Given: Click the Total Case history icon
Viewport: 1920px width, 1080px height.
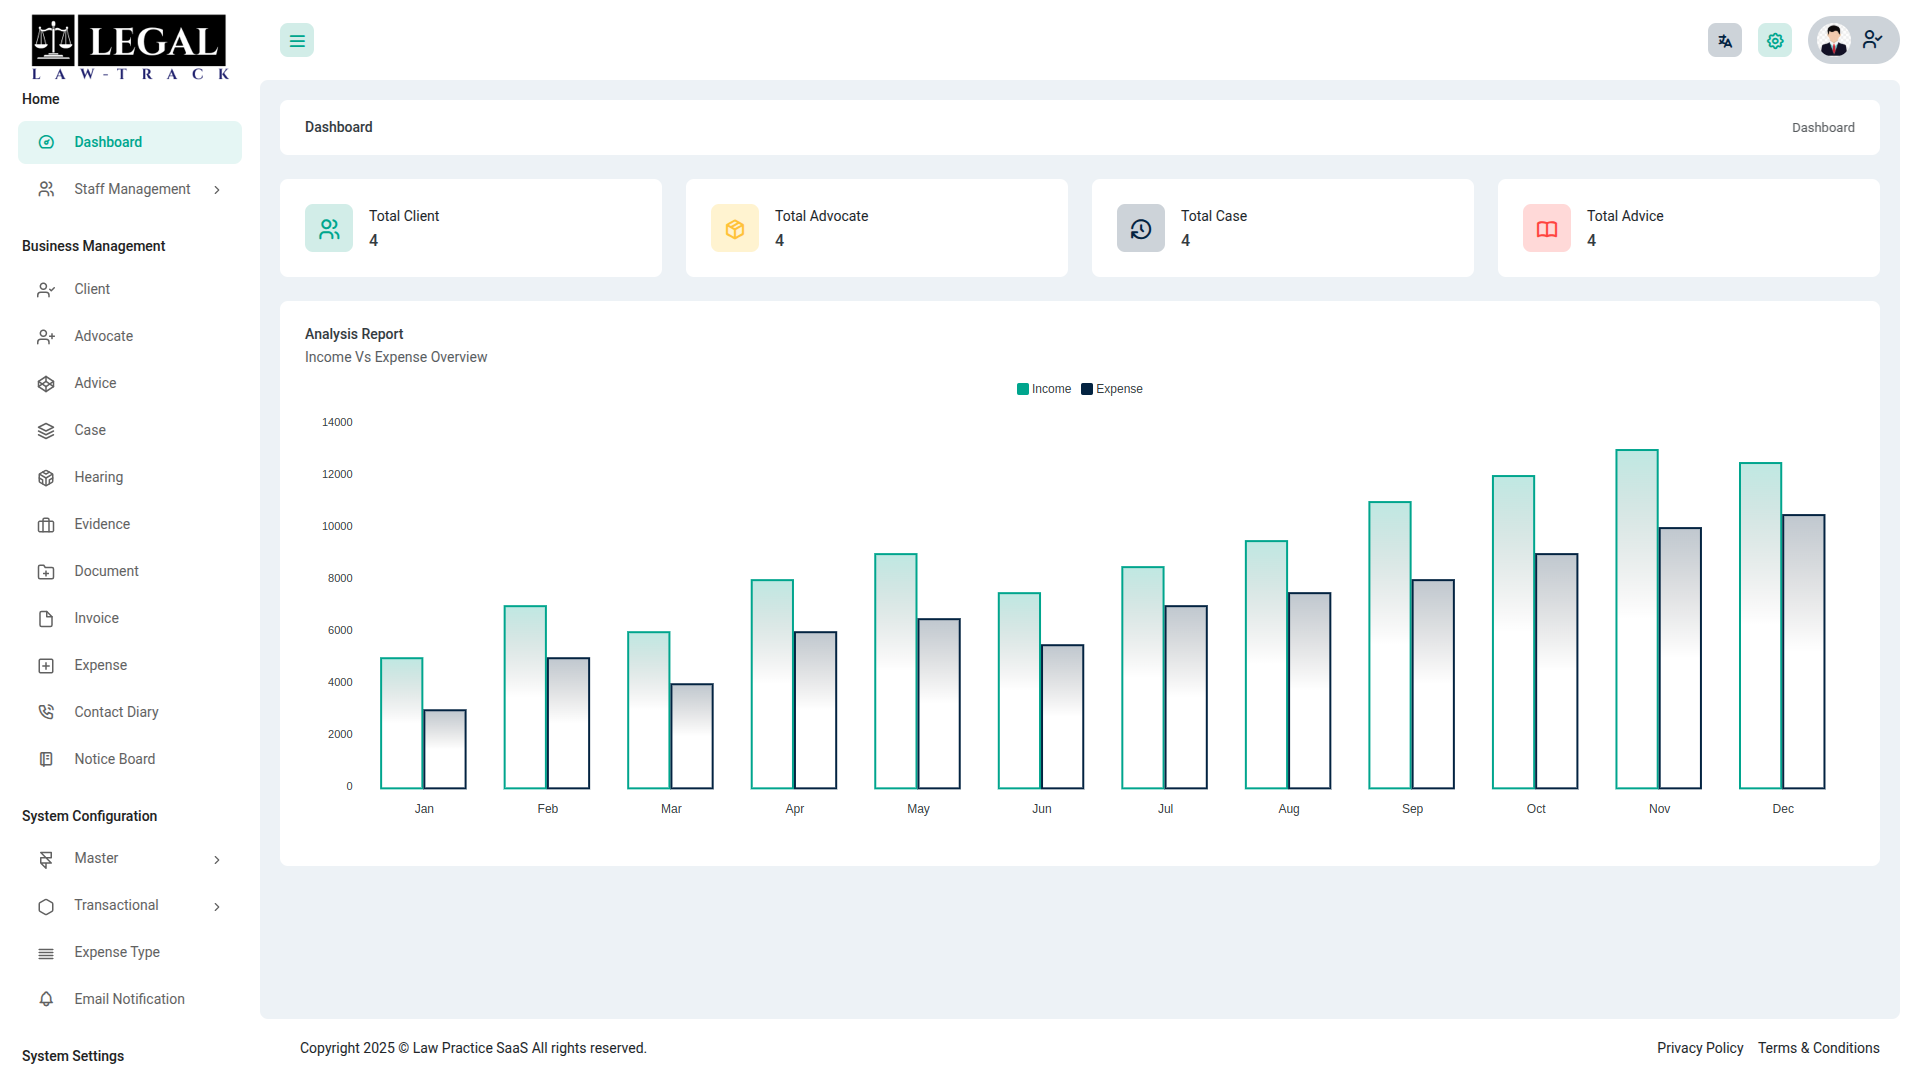Looking at the screenshot, I should (x=1141, y=229).
